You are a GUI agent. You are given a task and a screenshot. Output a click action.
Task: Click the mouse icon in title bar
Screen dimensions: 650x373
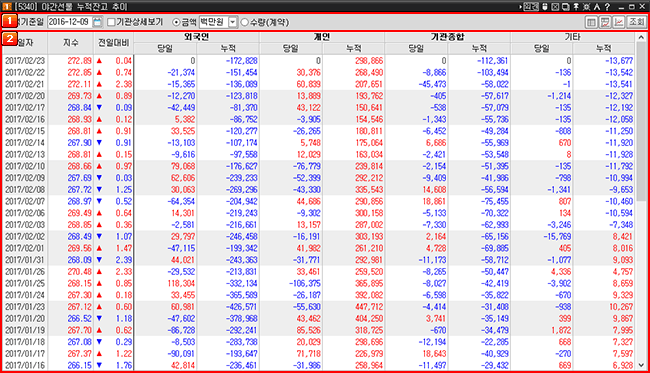pos(545,7)
